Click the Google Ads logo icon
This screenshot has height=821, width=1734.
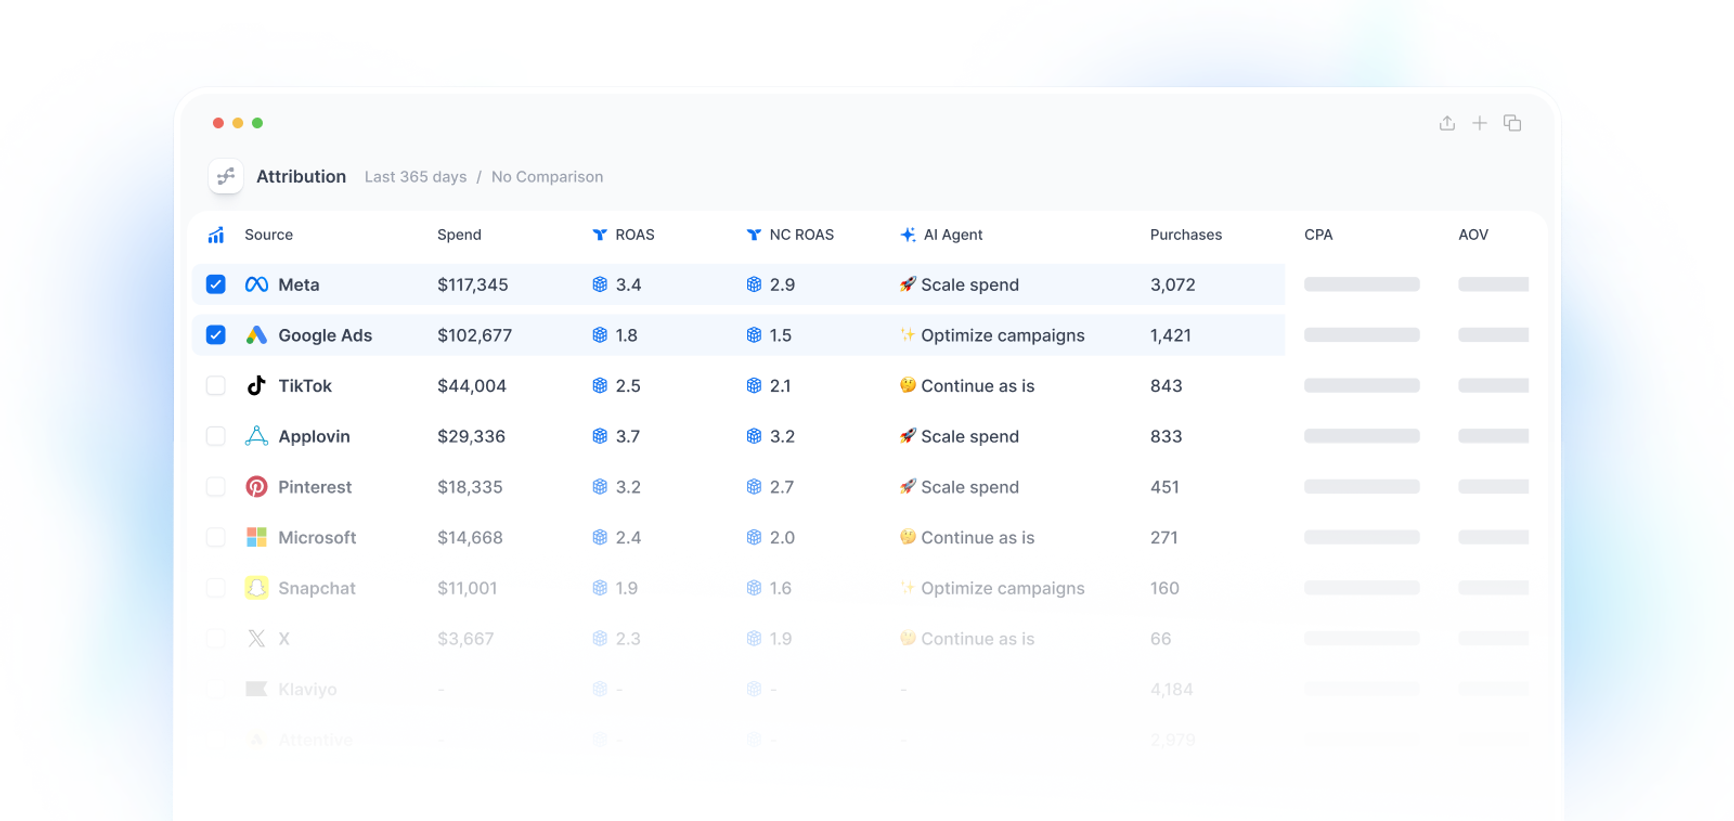pyautogui.click(x=257, y=335)
